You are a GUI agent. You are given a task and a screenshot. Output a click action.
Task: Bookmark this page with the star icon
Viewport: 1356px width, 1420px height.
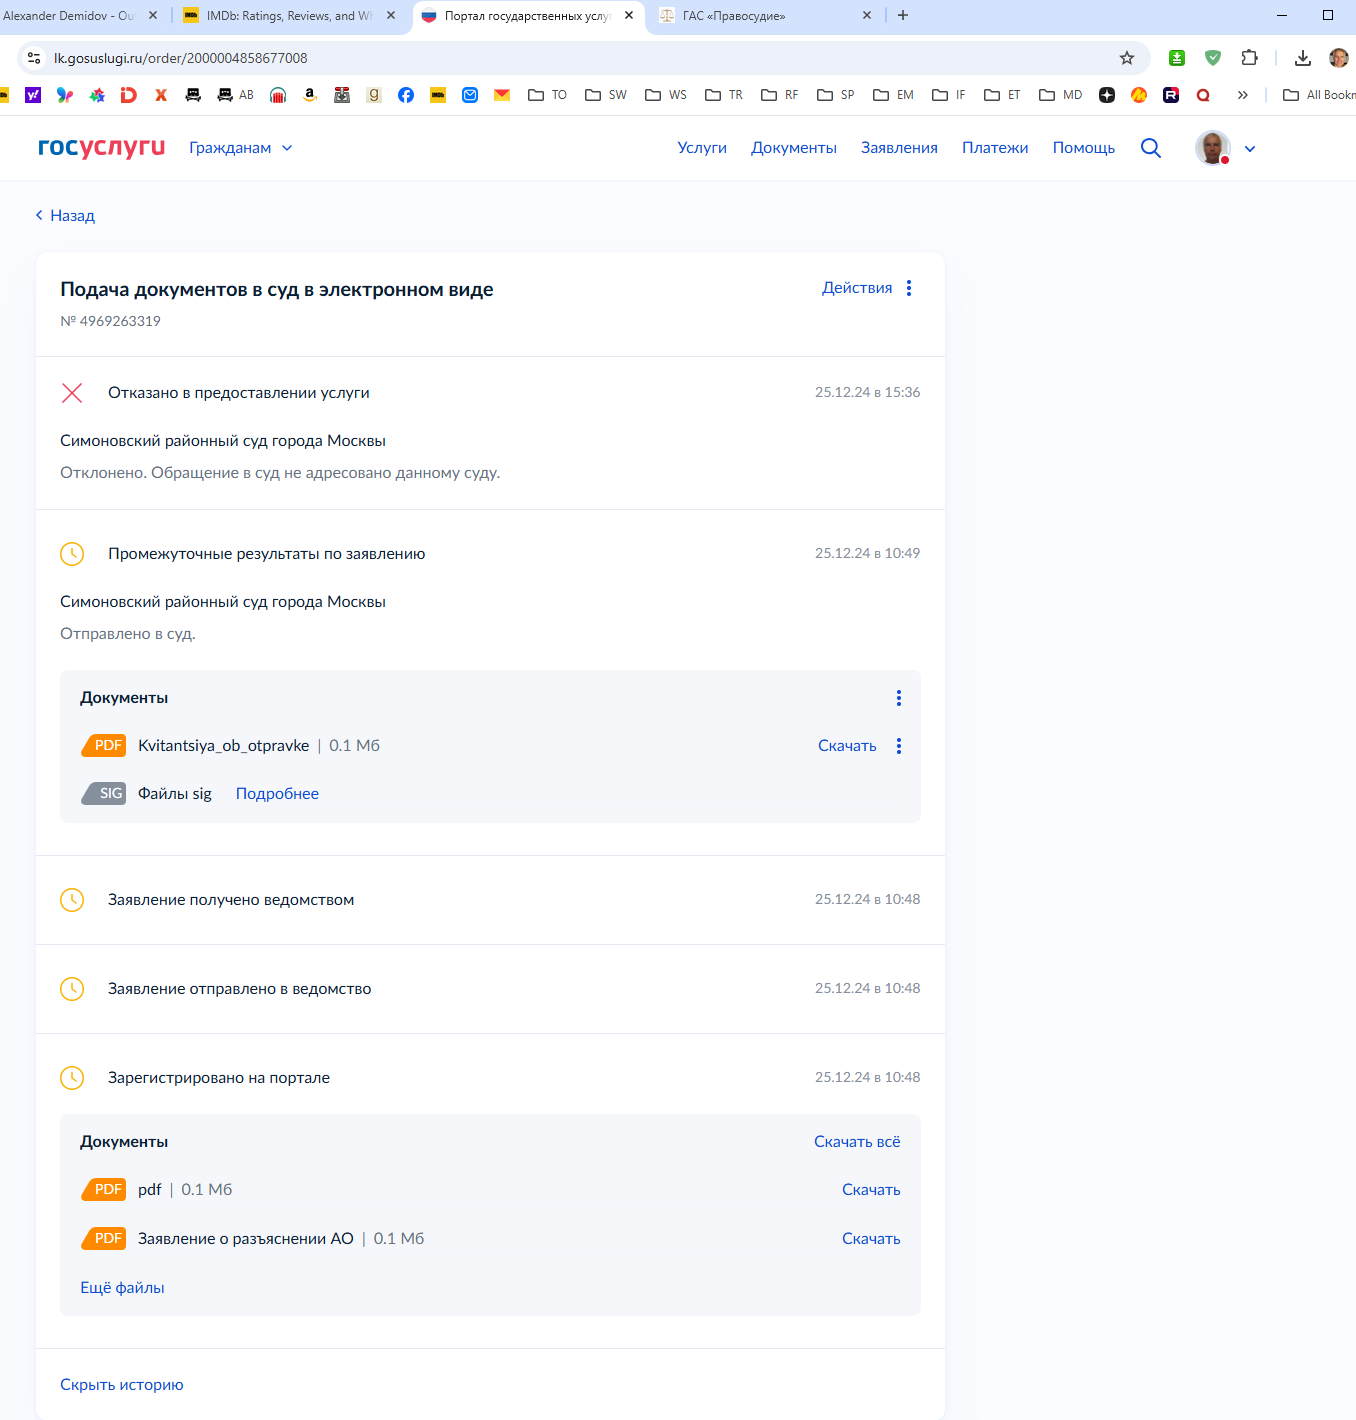[x=1127, y=58]
